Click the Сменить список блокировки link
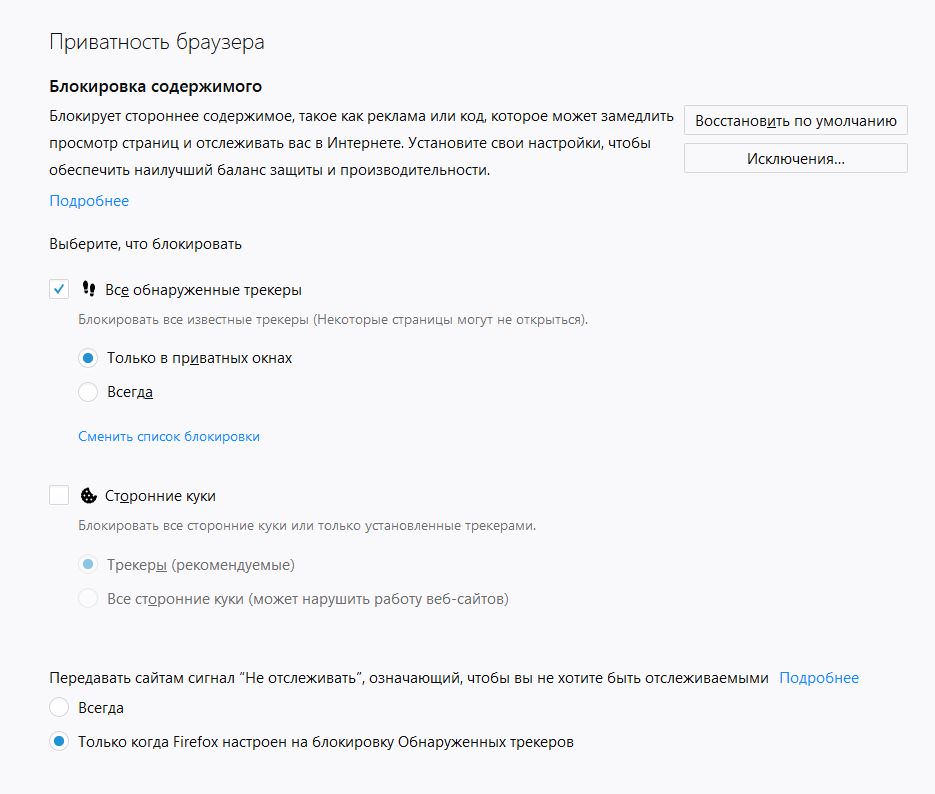This screenshot has height=794, width=935. [x=169, y=436]
